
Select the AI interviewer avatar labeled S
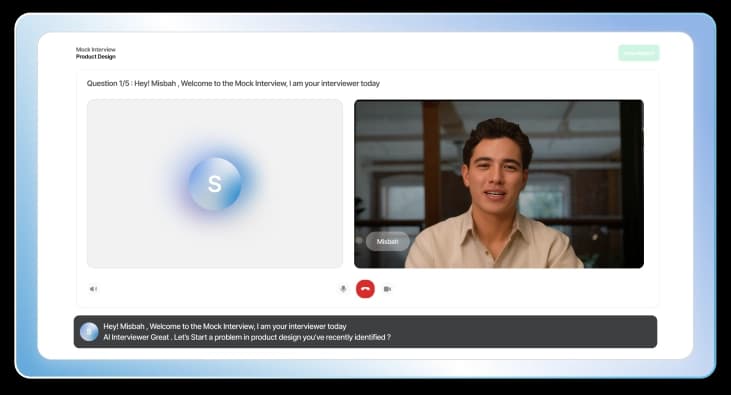(215, 184)
